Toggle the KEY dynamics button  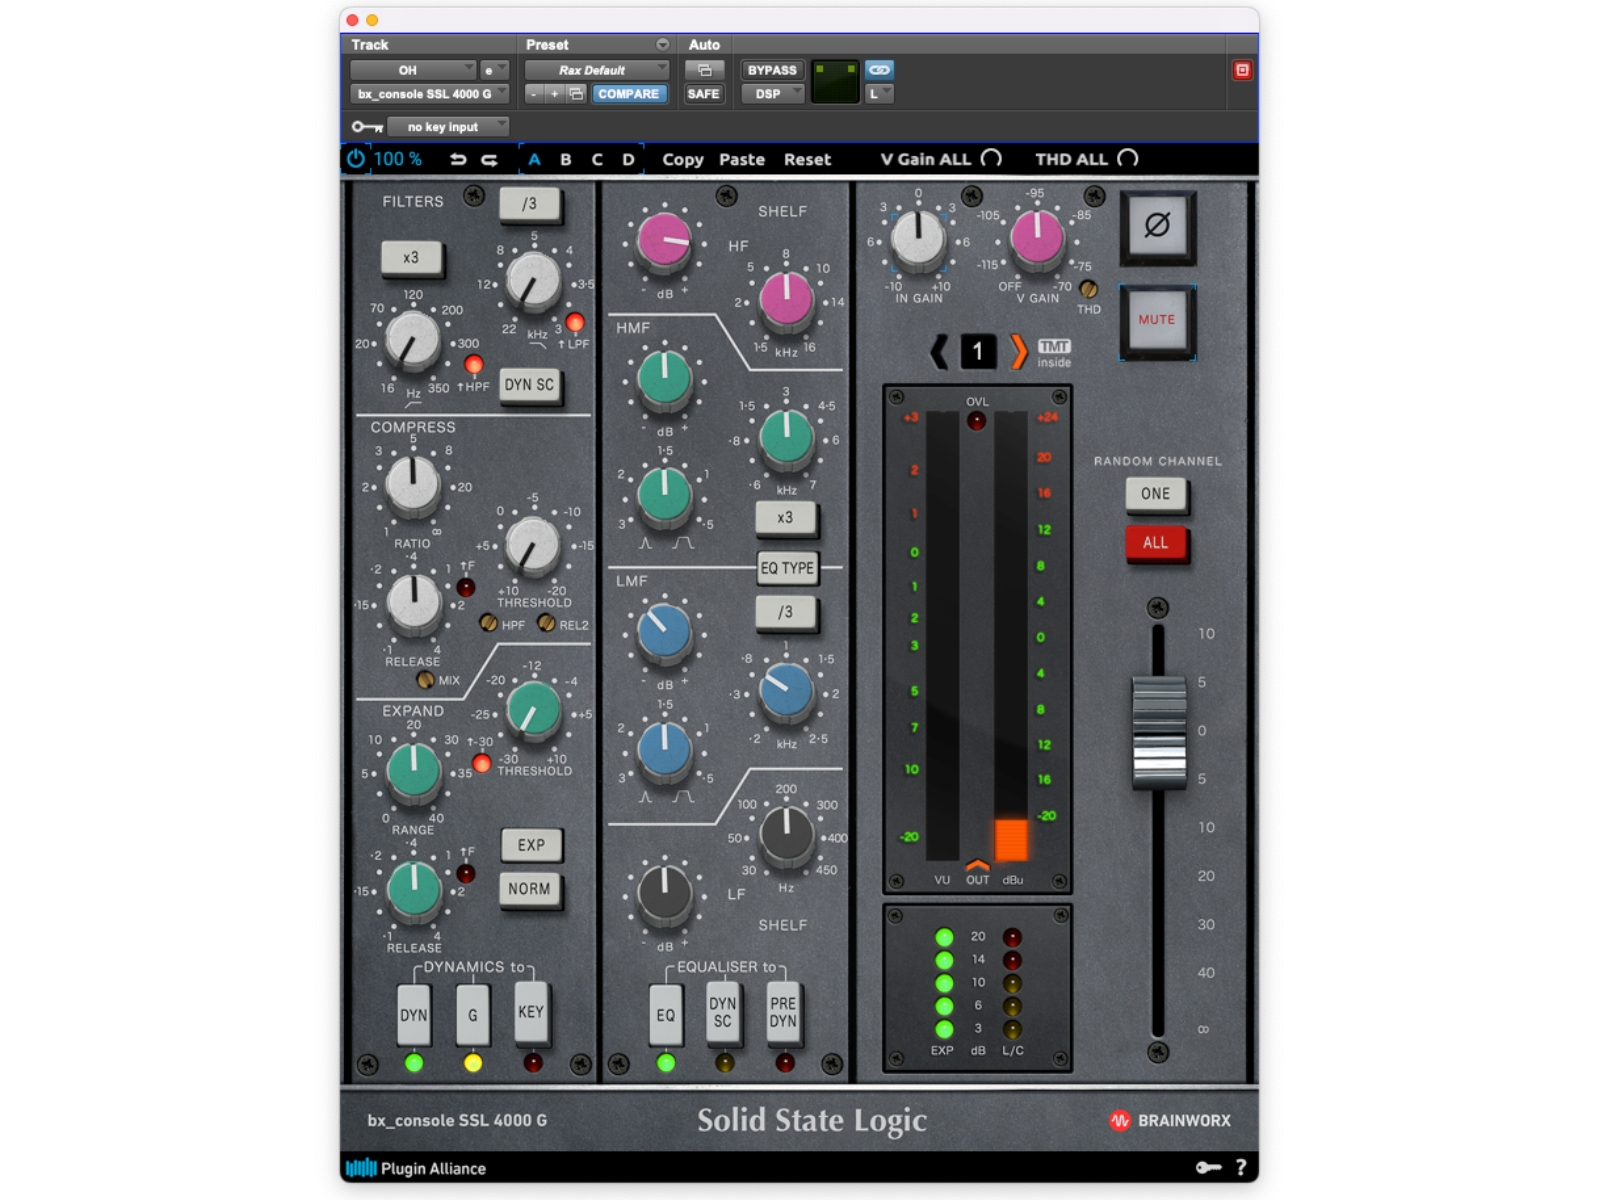click(531, 1012)
